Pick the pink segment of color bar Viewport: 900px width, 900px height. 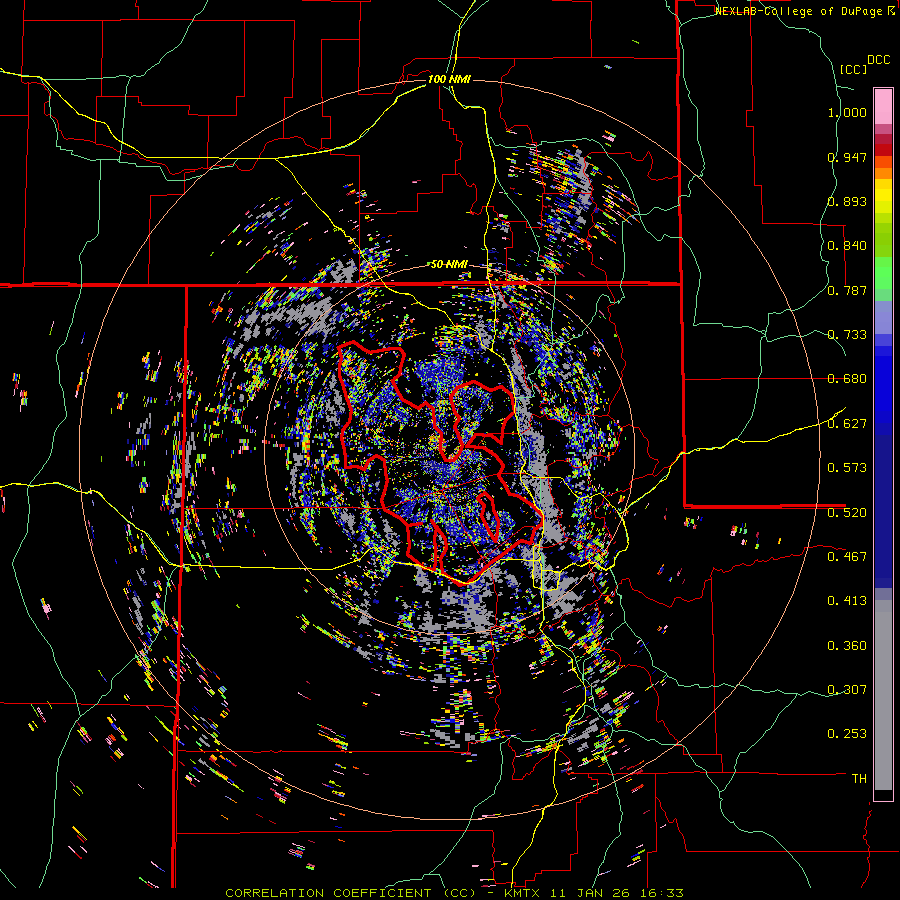click(x=883, y=106)
